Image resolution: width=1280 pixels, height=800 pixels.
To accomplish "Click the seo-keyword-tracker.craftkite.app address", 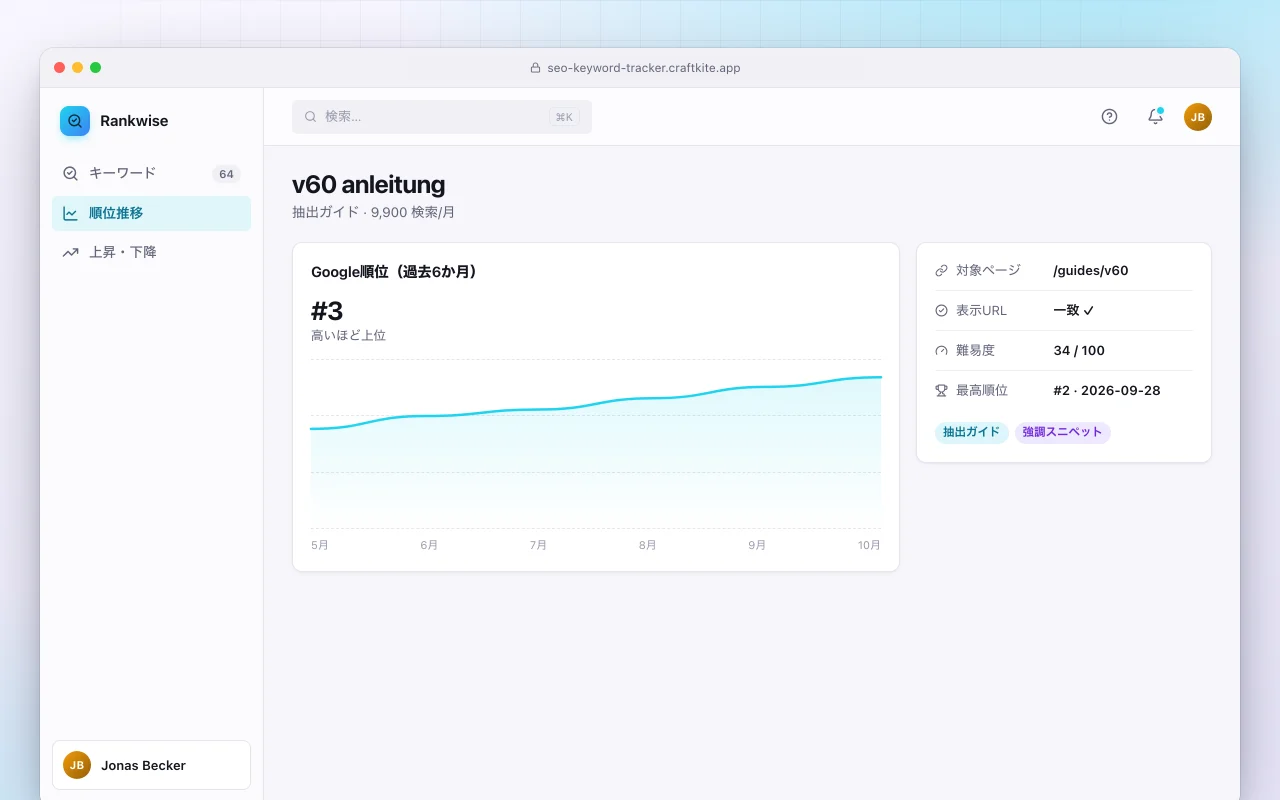I will [x=644, y=68].
